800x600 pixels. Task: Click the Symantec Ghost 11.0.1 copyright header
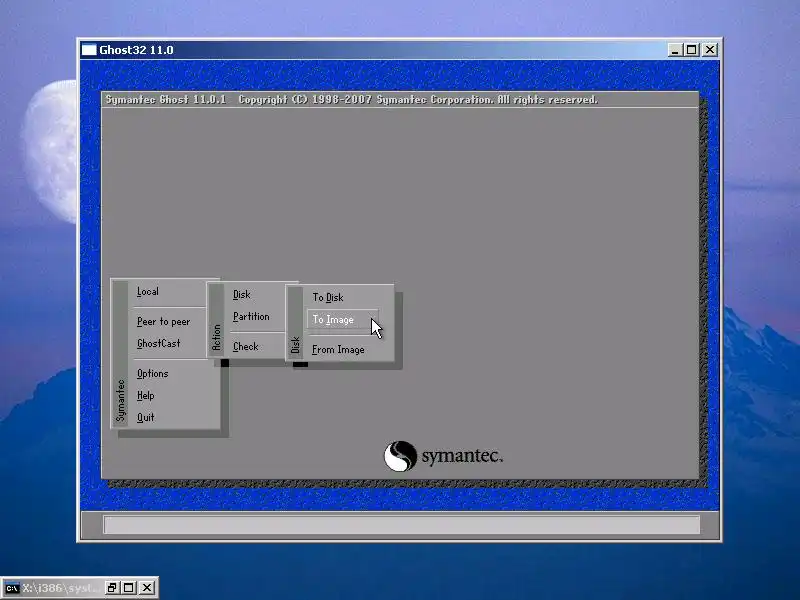click(x=352, y=99)
